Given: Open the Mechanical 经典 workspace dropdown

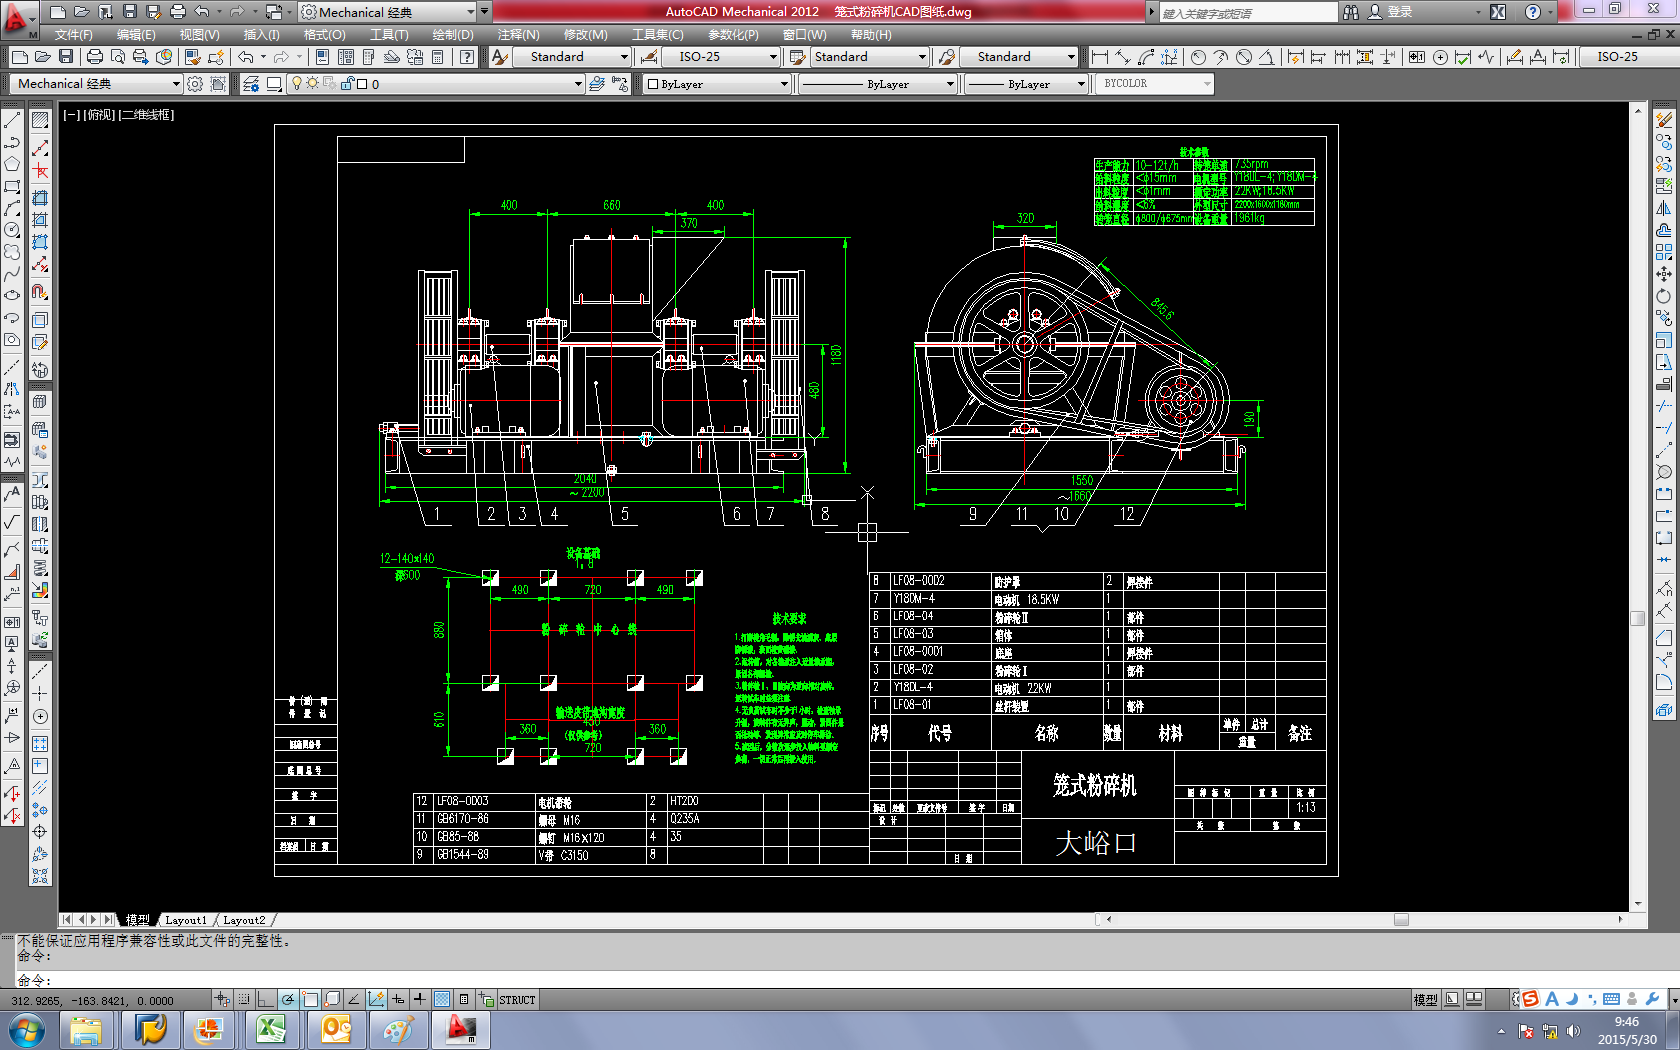Looking at the screenshot, I should (176, 83).
